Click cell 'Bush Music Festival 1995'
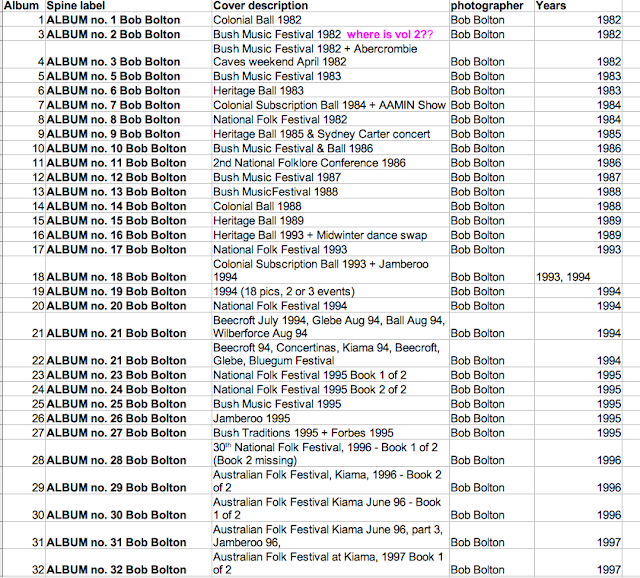Viewport: 640px width, 578px height. click(x=330, y=404)
